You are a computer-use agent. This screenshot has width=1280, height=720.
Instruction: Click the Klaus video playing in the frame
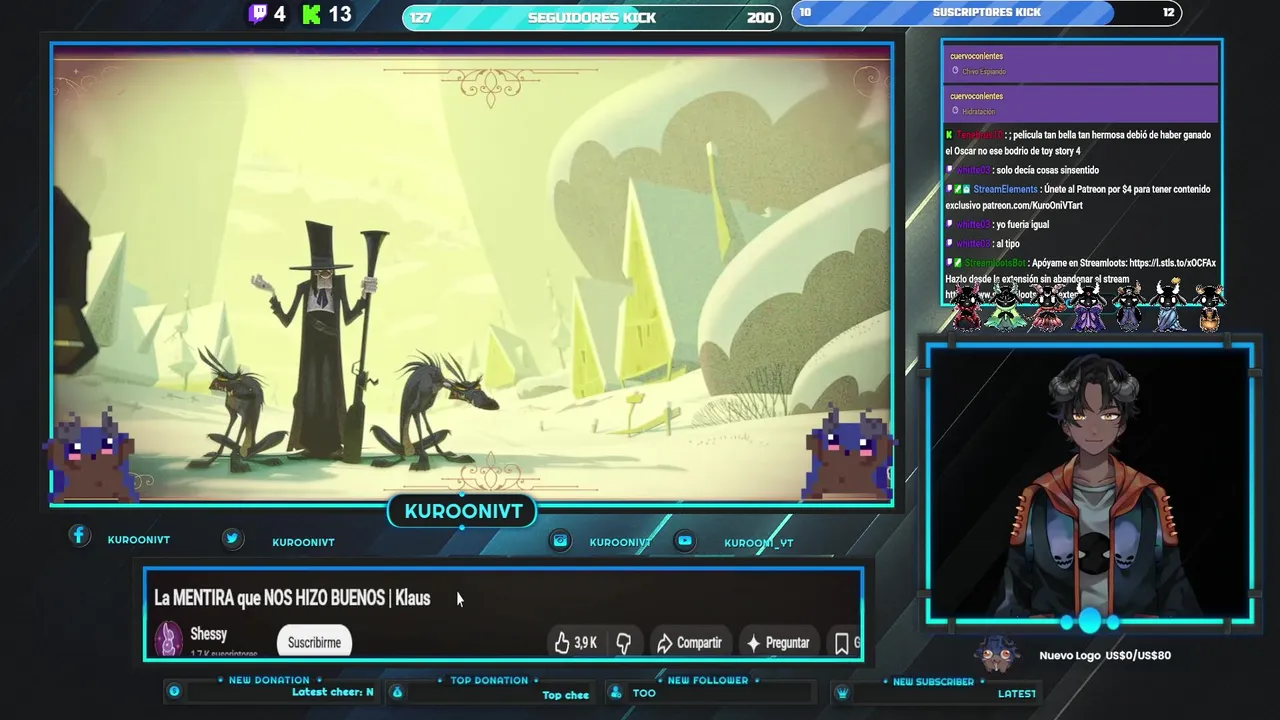[472, 273]
